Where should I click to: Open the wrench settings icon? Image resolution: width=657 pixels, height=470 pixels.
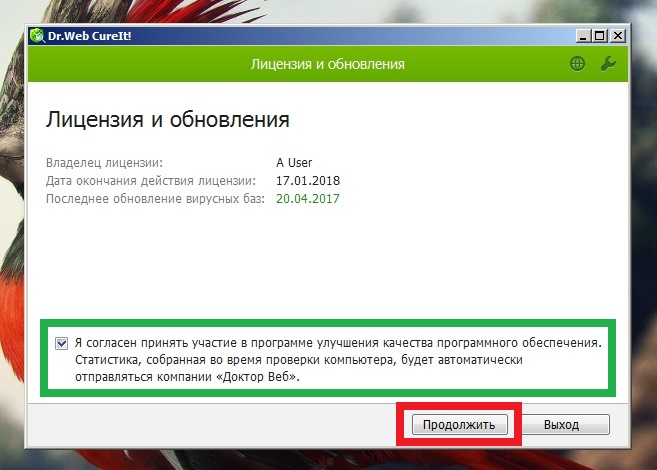pos(608,64)
